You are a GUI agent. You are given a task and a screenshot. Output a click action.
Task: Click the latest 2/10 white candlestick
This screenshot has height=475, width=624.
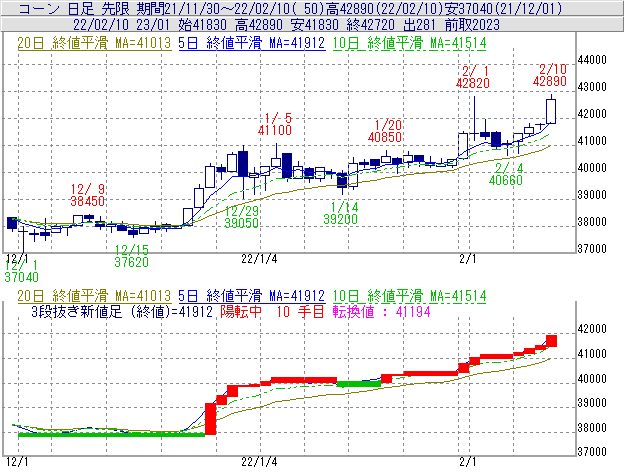tap(551, 111)
